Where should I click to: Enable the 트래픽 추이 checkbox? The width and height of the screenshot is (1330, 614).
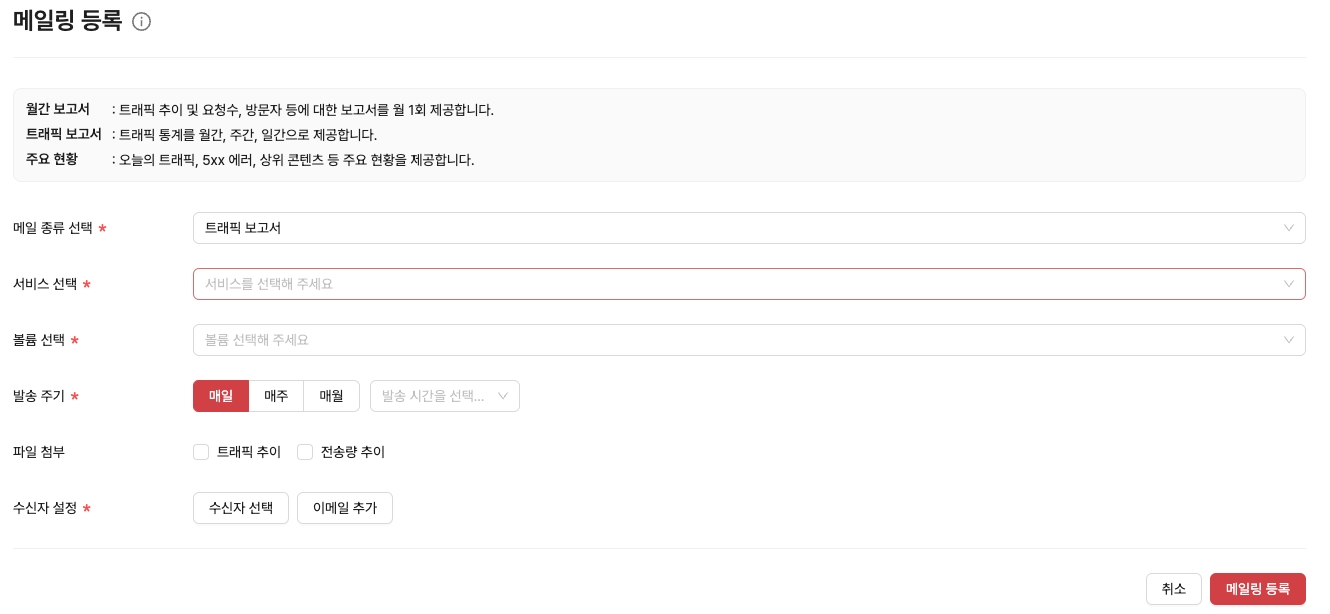tap(201, 452)
